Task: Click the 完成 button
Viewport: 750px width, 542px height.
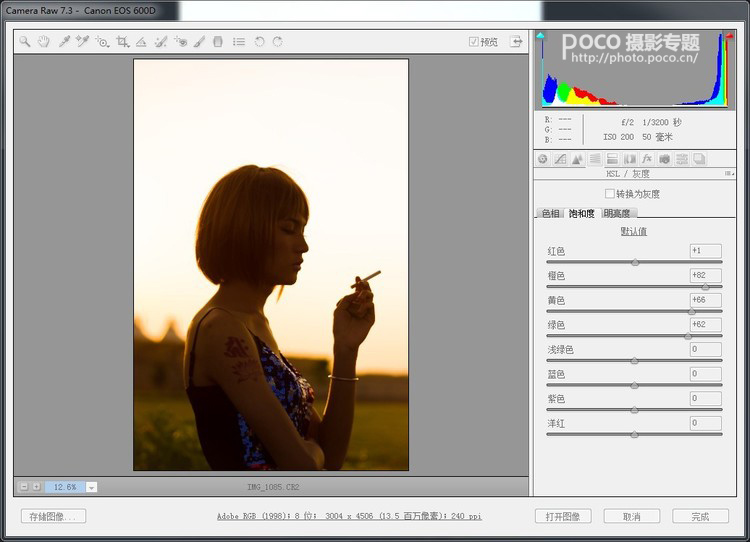Action: pyautogui.click(x=701, y=516)
